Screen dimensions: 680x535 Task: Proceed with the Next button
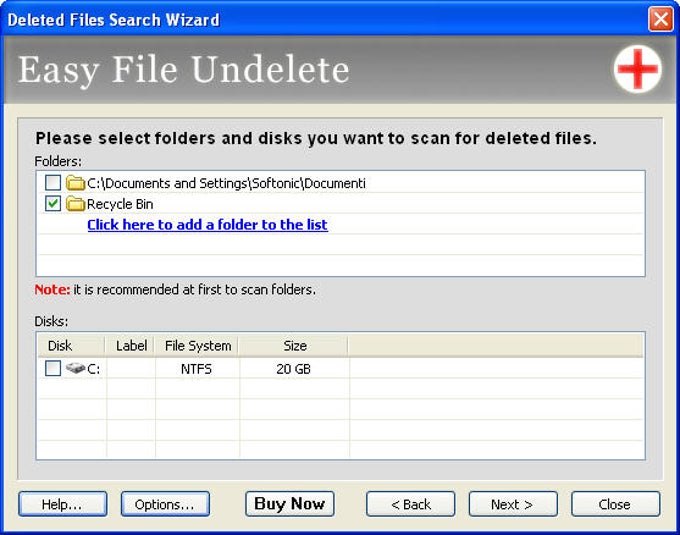(x=513, y=504)
